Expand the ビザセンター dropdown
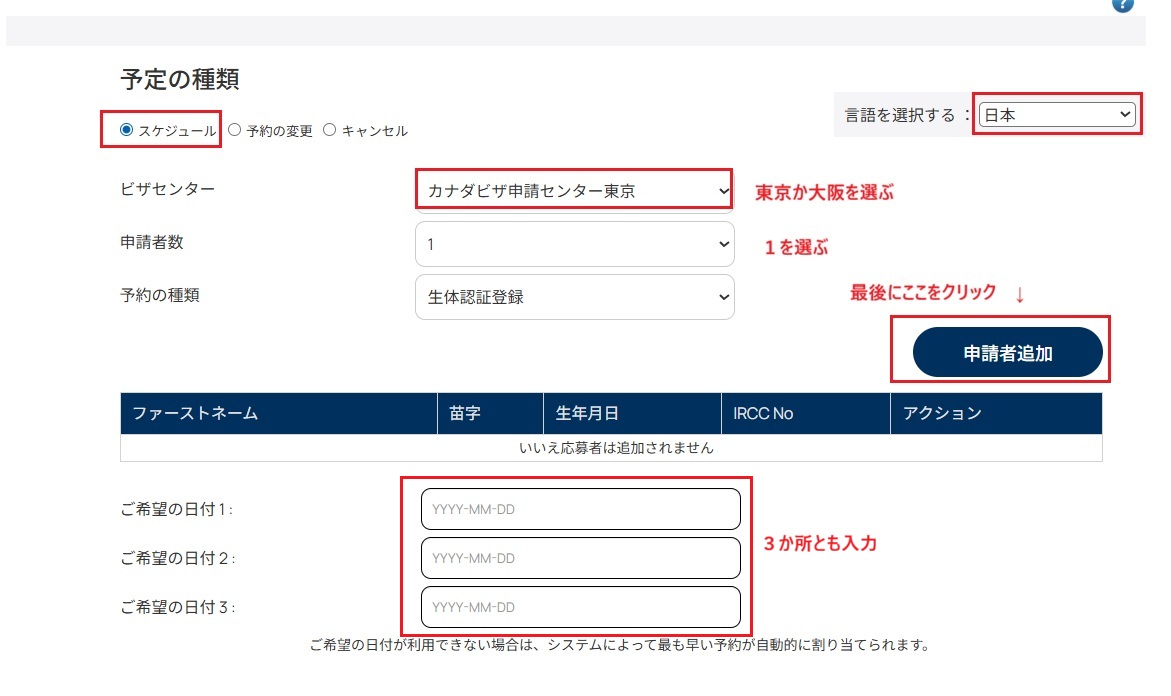1171x696 pixels. pyautogui.click(x=574, y=190)
